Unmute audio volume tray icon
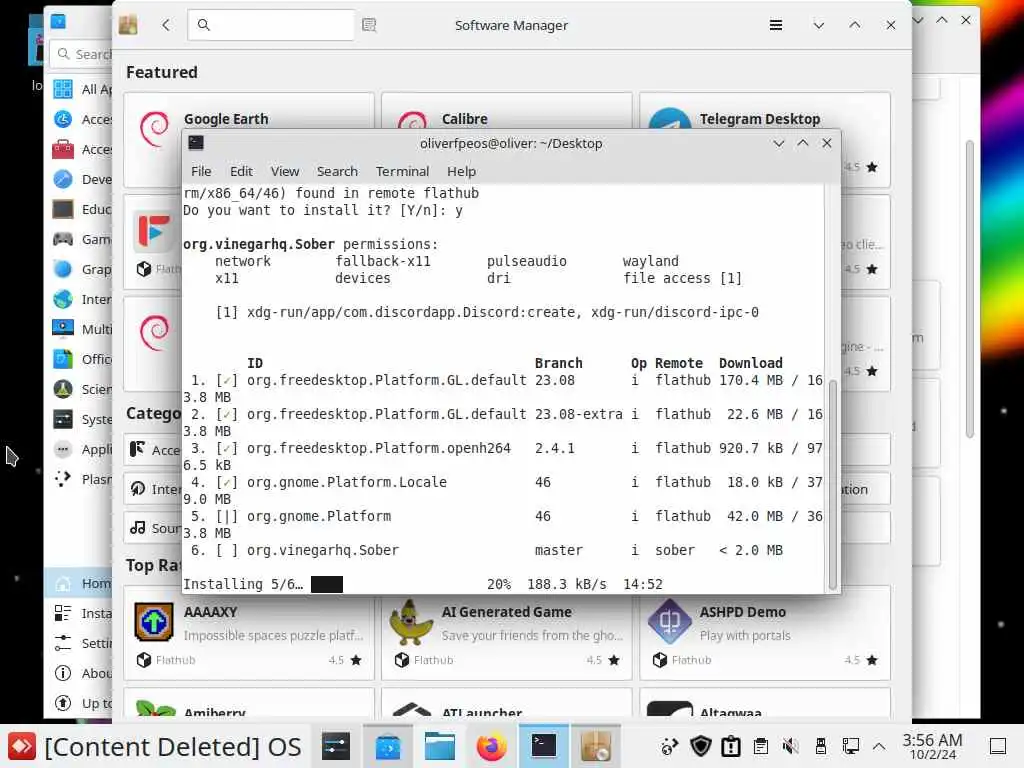Image resolution: width=1024 pixels, height=768 pixels. click(790, 746)
